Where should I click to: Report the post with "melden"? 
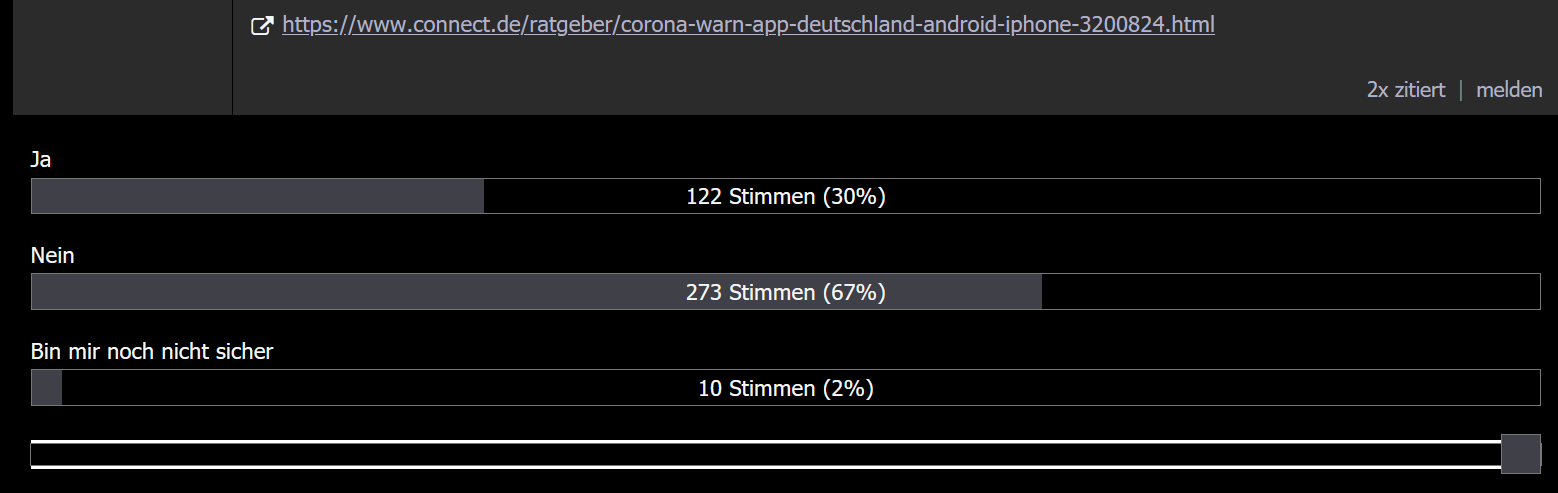(x=1509, y=90)
